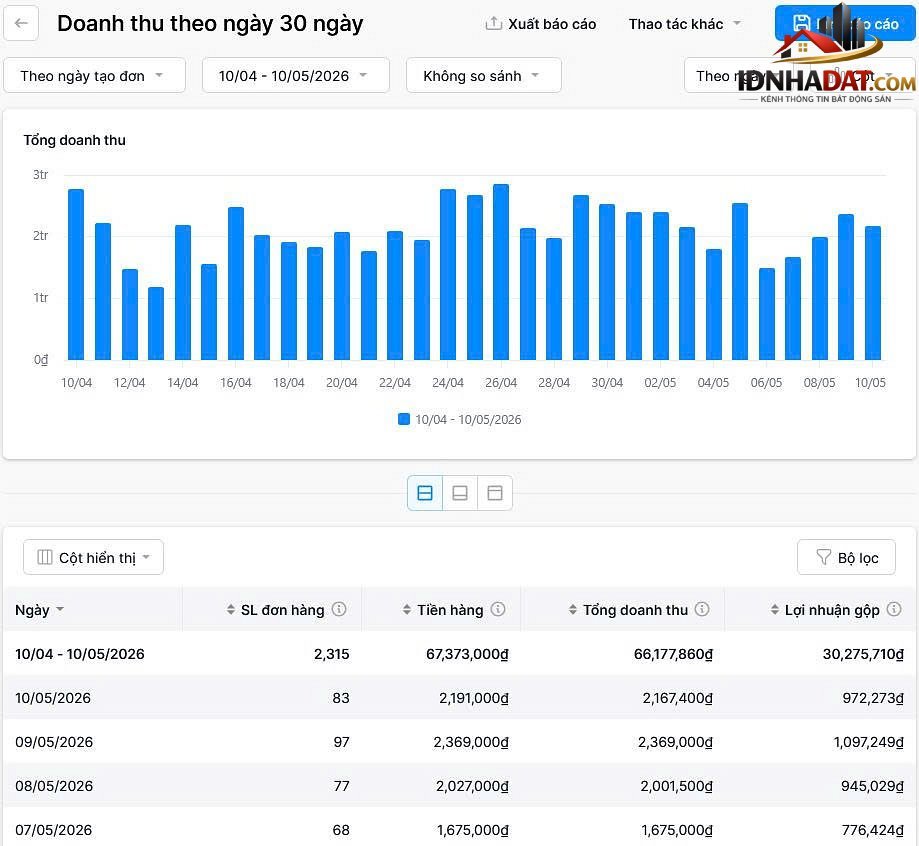Open Thao tác khác menu
The image size is (919, 846).
[x=685, y=24]
